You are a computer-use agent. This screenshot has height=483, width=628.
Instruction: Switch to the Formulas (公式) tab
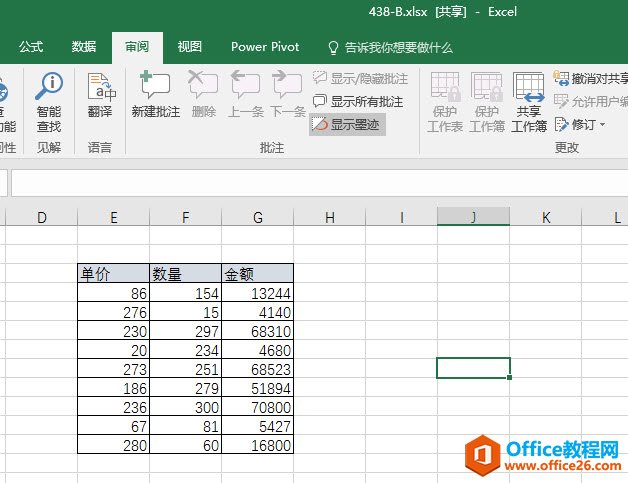point(31,47)
